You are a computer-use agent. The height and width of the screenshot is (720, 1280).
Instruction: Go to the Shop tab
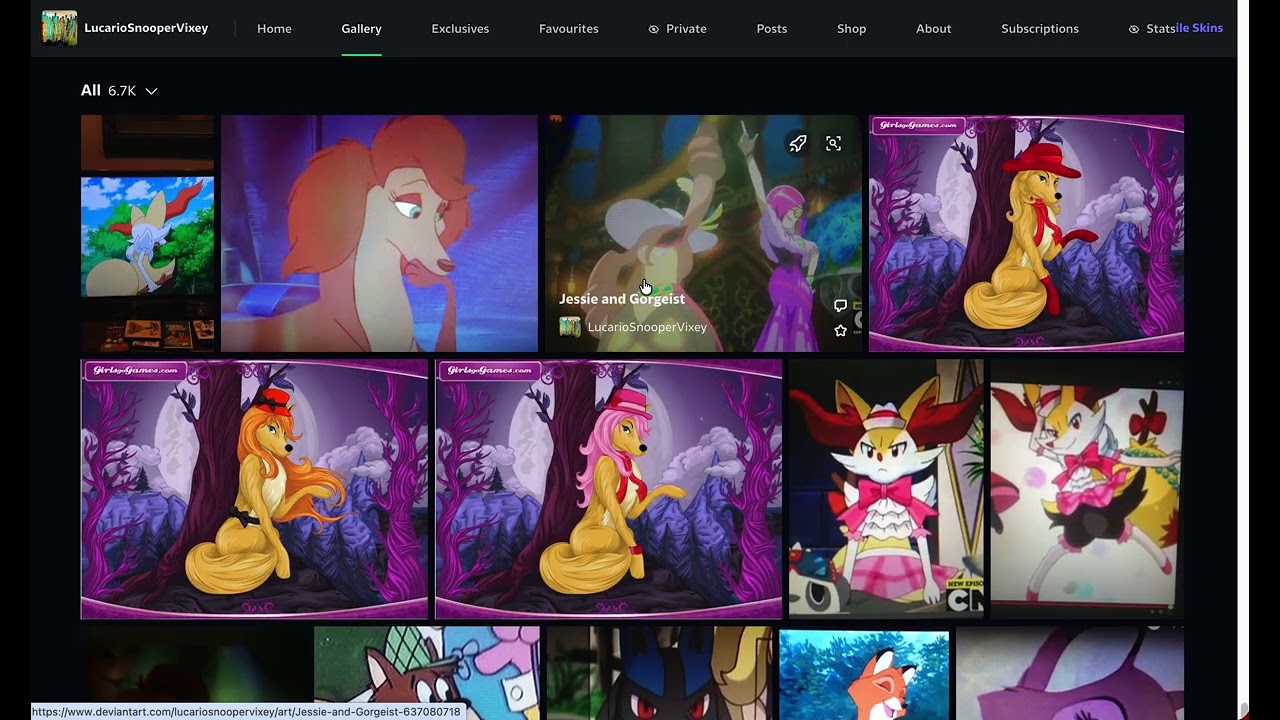[851, 29]
